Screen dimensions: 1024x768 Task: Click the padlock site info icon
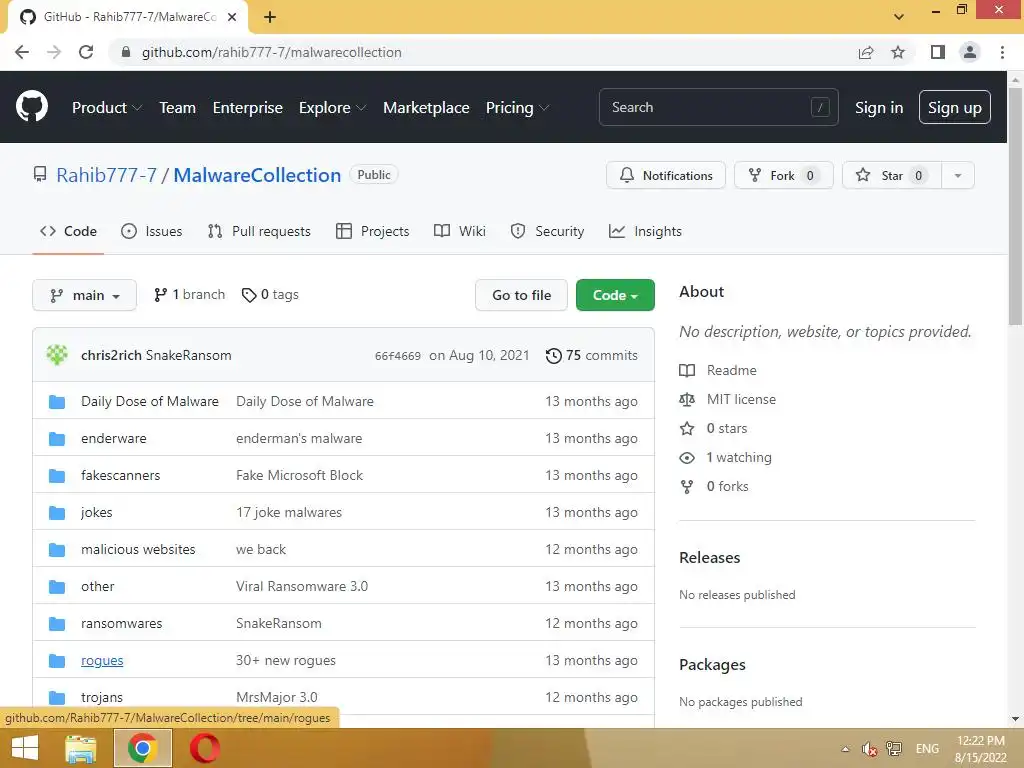tap(126, 52)
